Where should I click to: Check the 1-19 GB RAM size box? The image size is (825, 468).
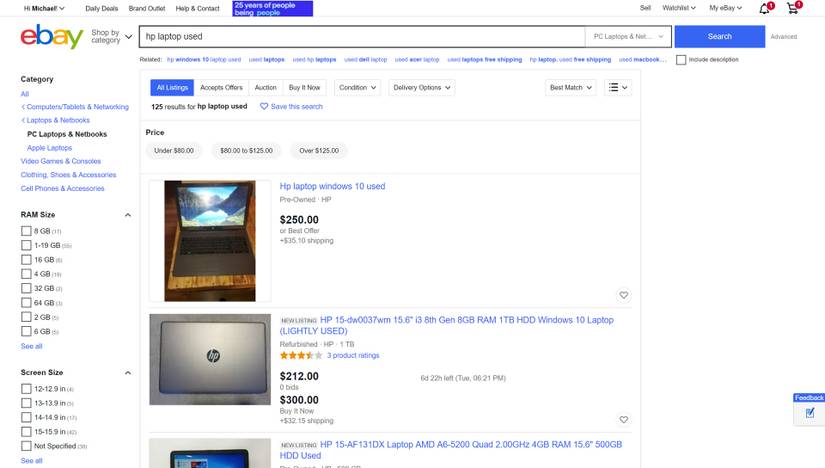pos(26,245)
